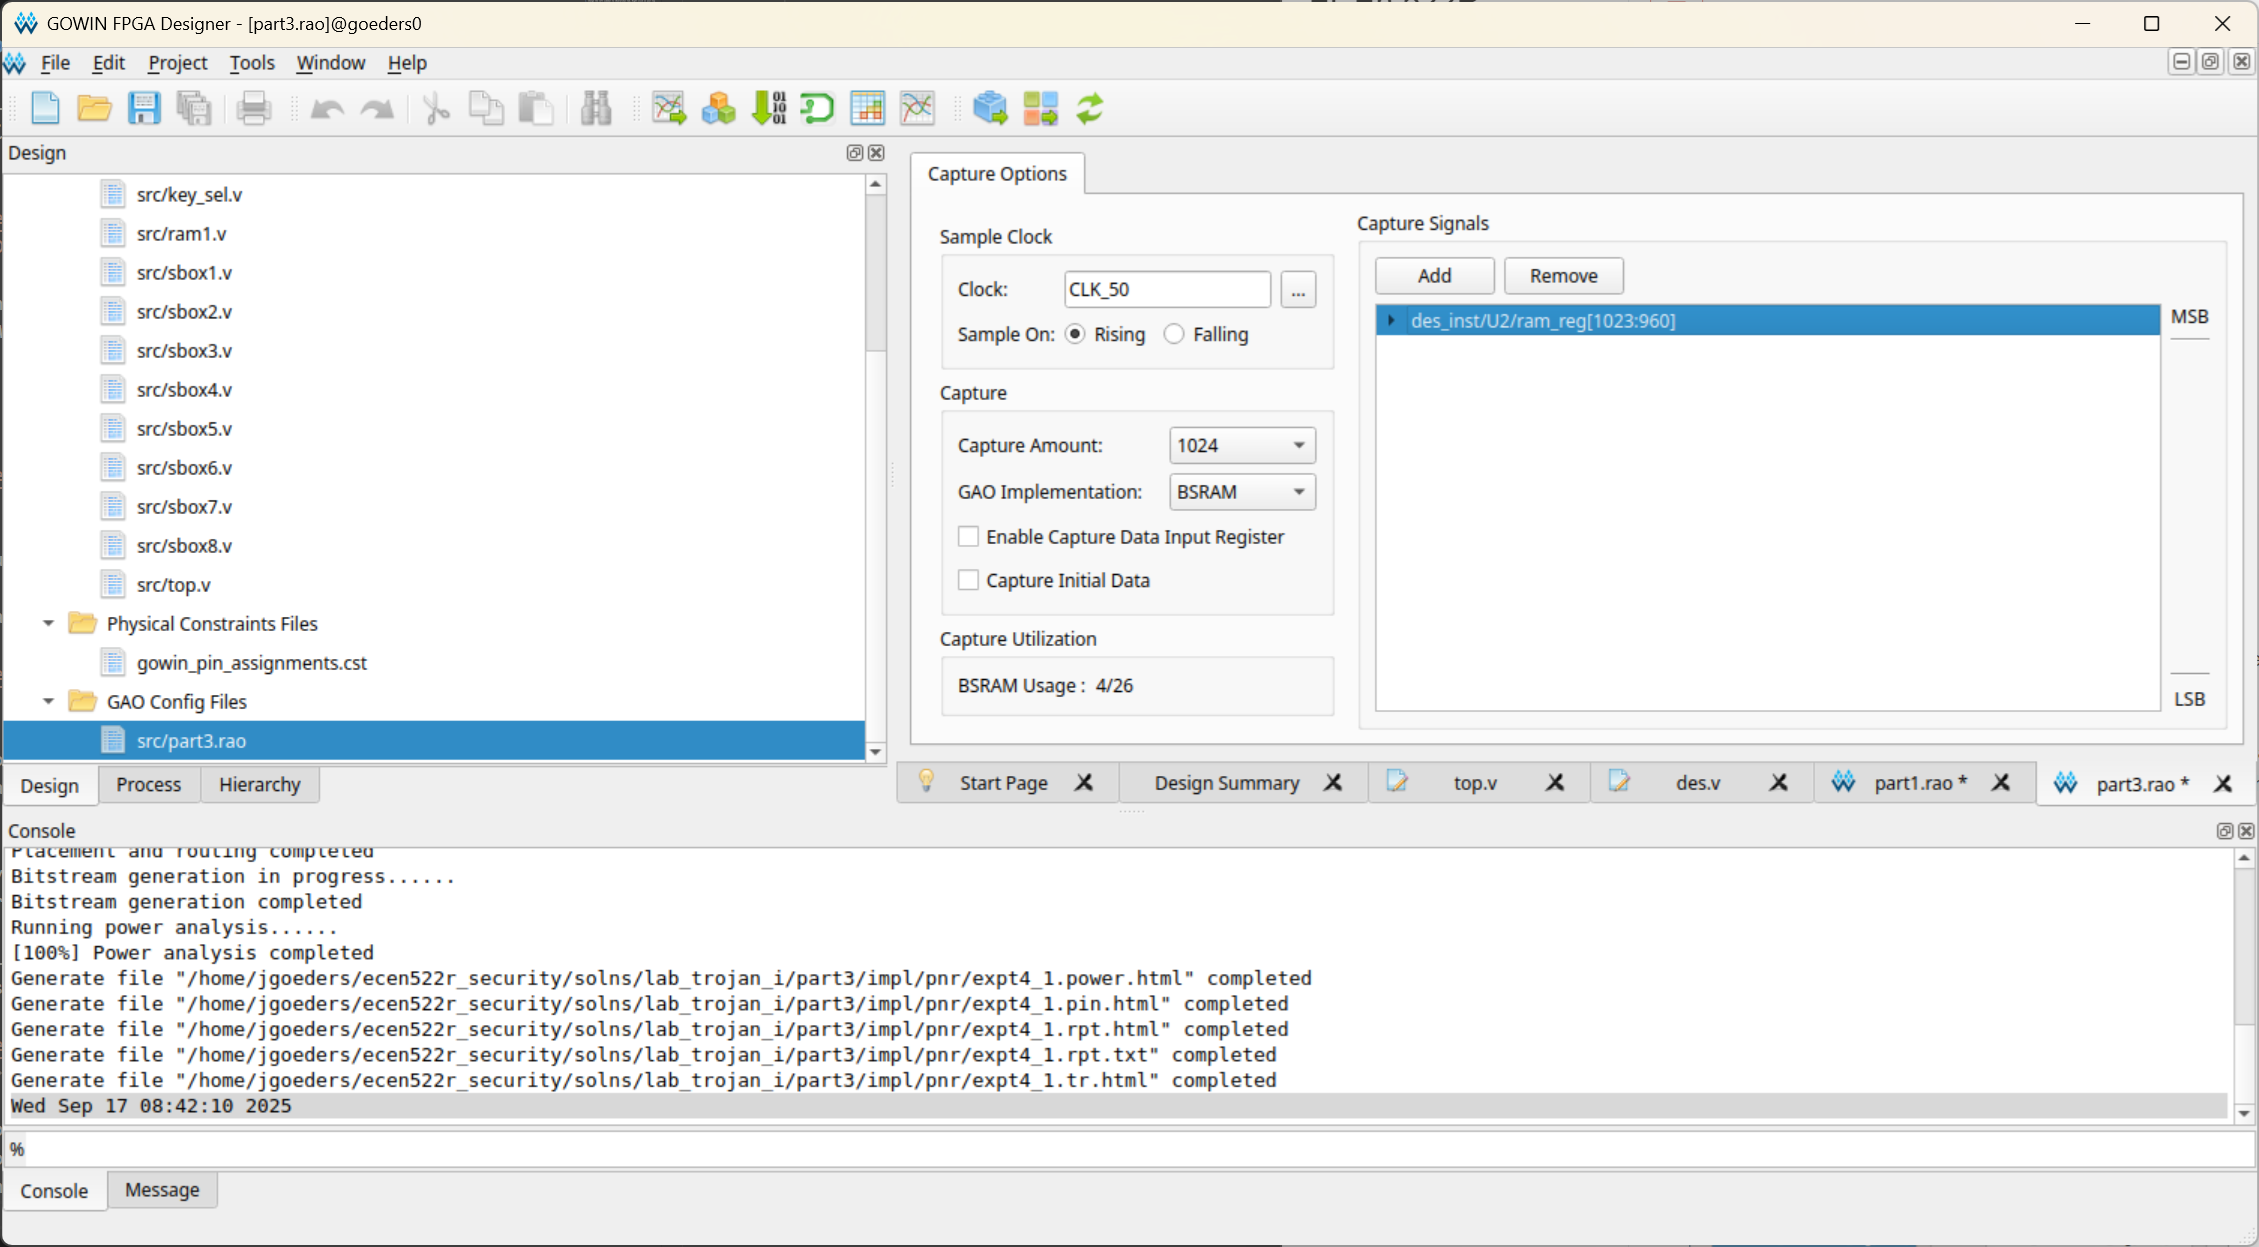Screen dimensions: 2259x1247
Task: Click the Copy toolbar icon
Action: [486, 108]
